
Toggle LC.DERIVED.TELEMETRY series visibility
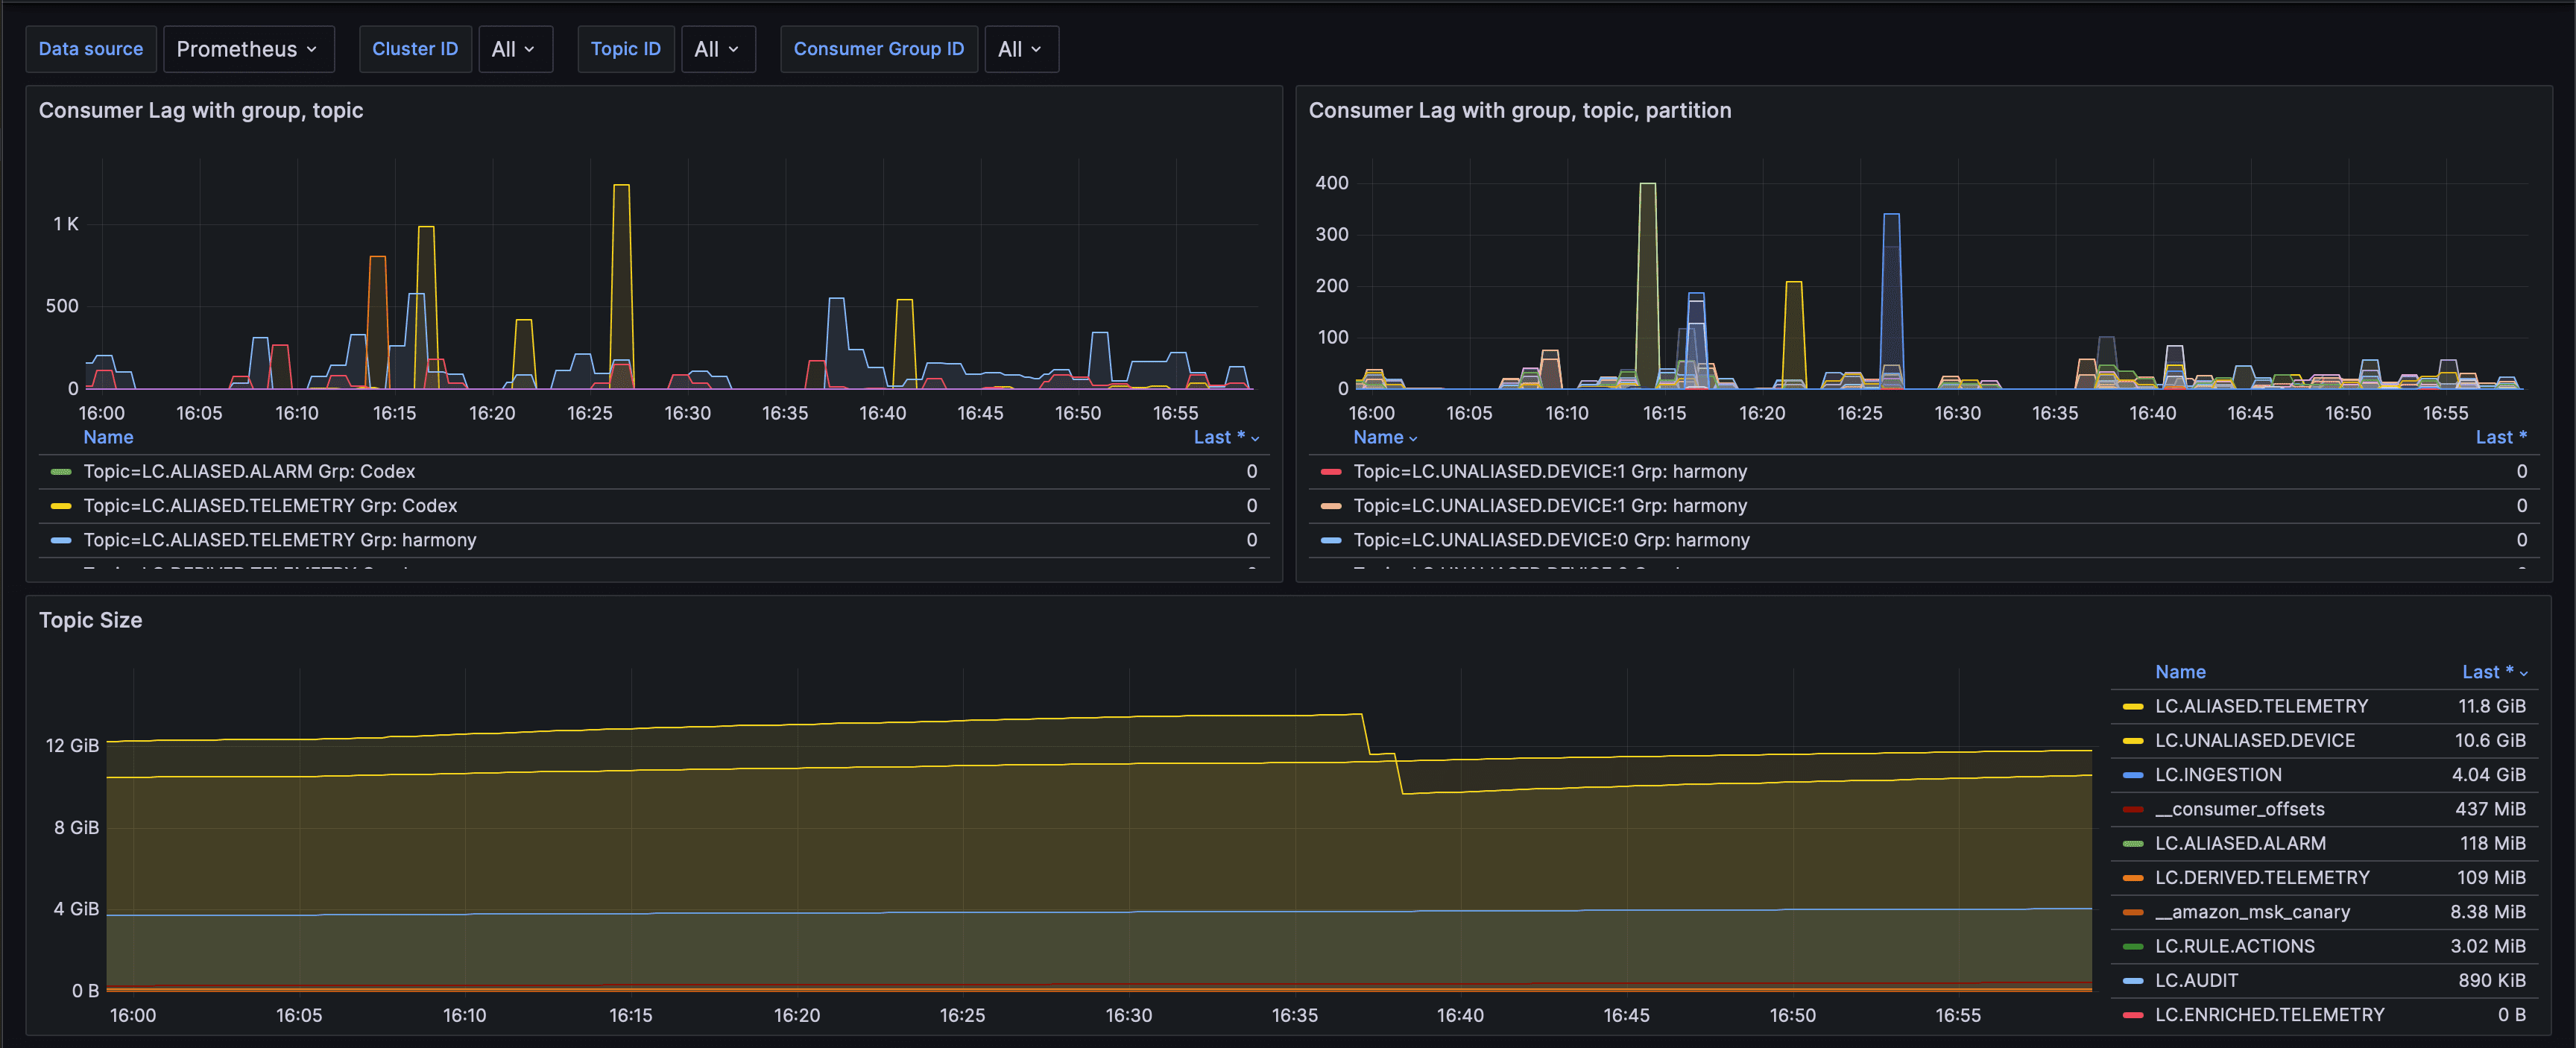tap(2261, 878)
